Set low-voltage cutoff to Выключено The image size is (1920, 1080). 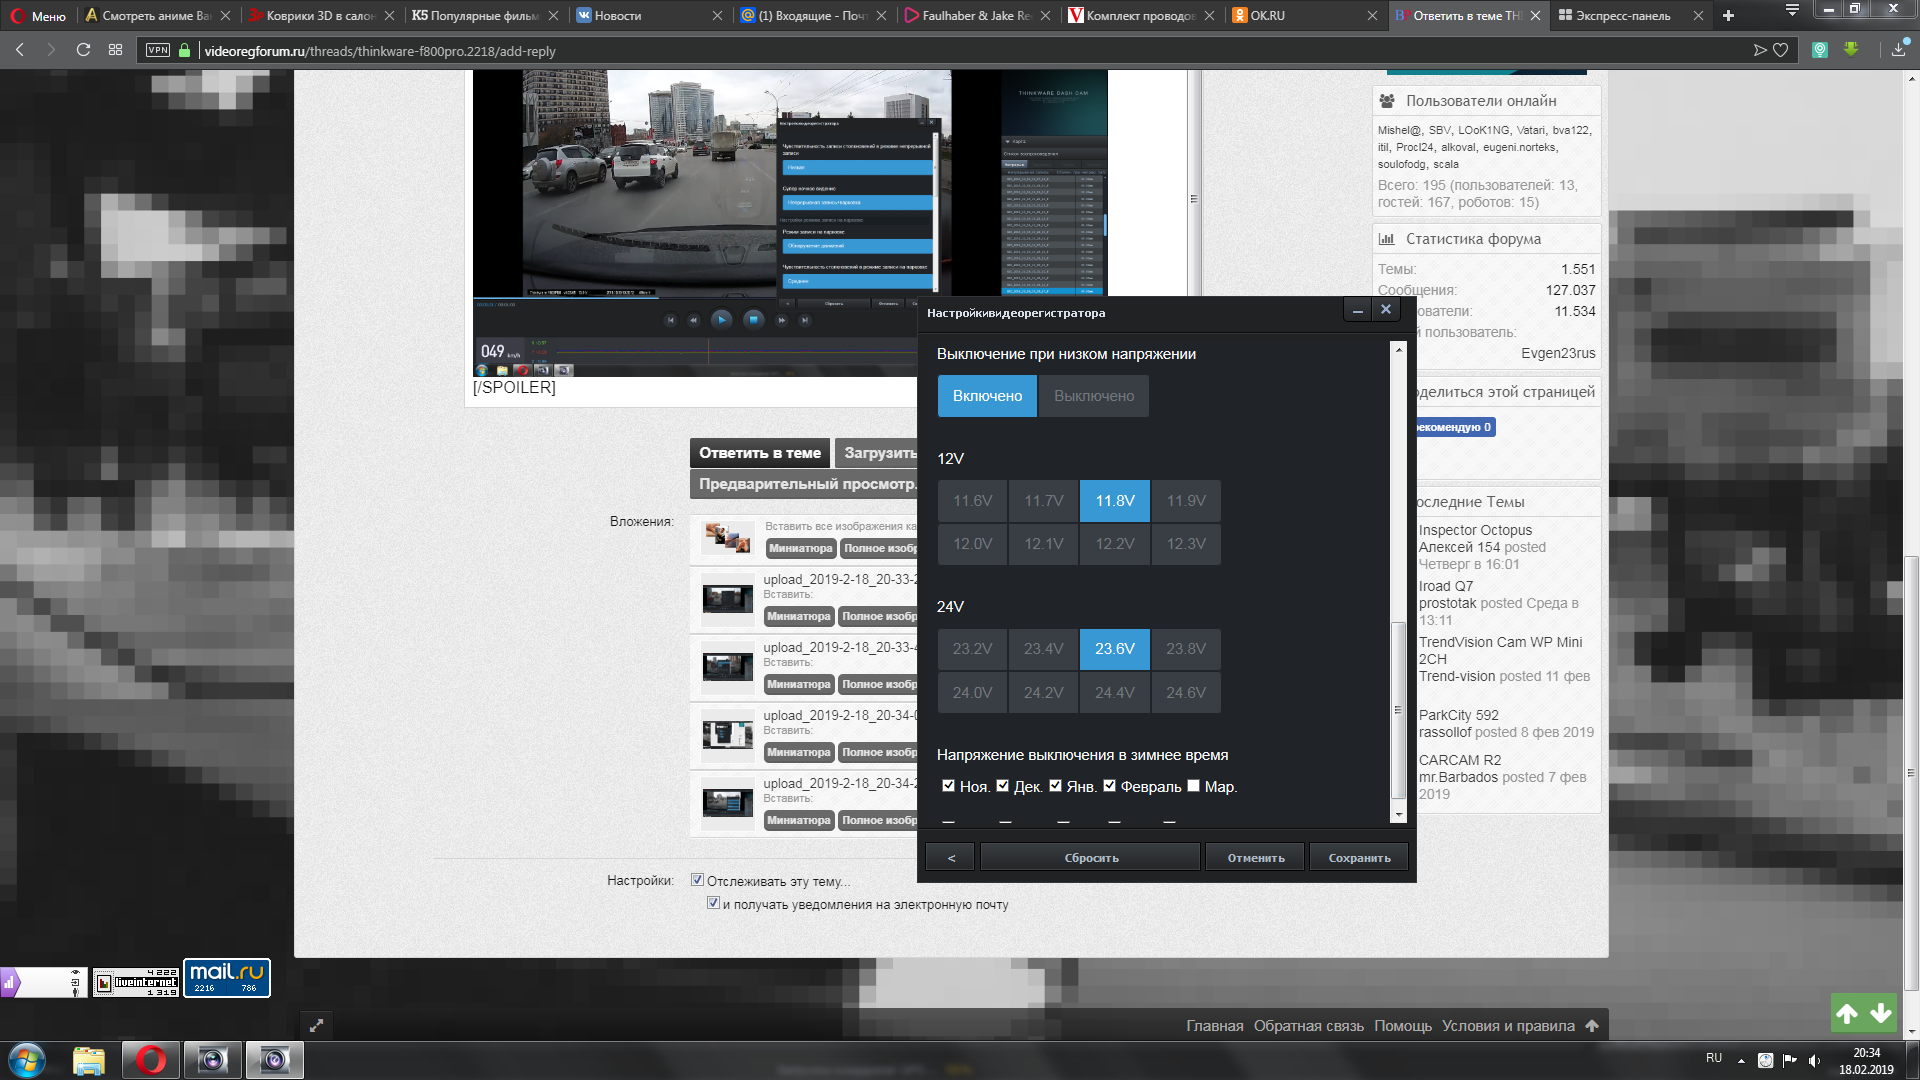1093,396
